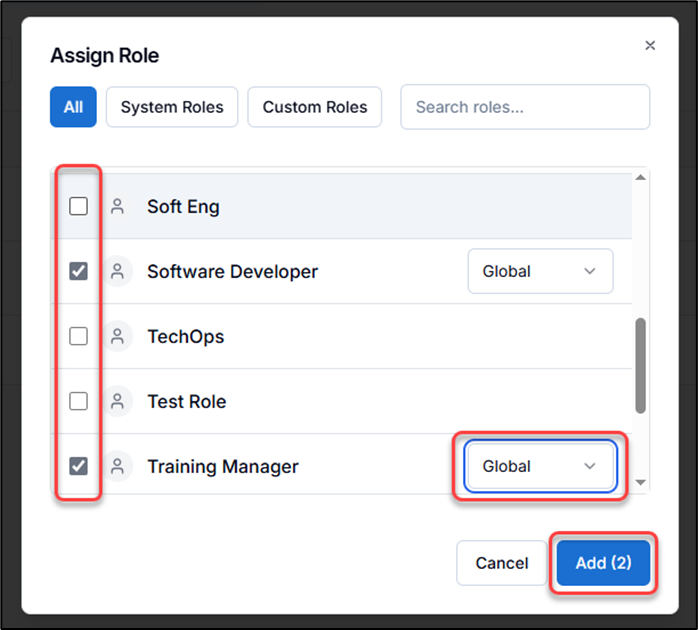The height and width of the screenshot is (630, 698).
Task: Switch to the System Roles tab
Action: click(x=172, y=107)
